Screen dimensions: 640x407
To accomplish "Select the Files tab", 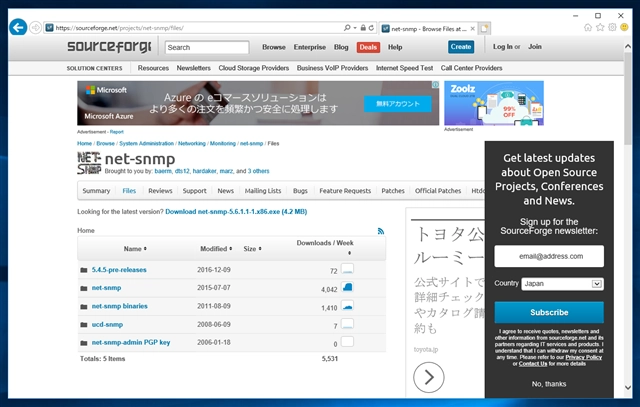I will click(x=129, y=191).
